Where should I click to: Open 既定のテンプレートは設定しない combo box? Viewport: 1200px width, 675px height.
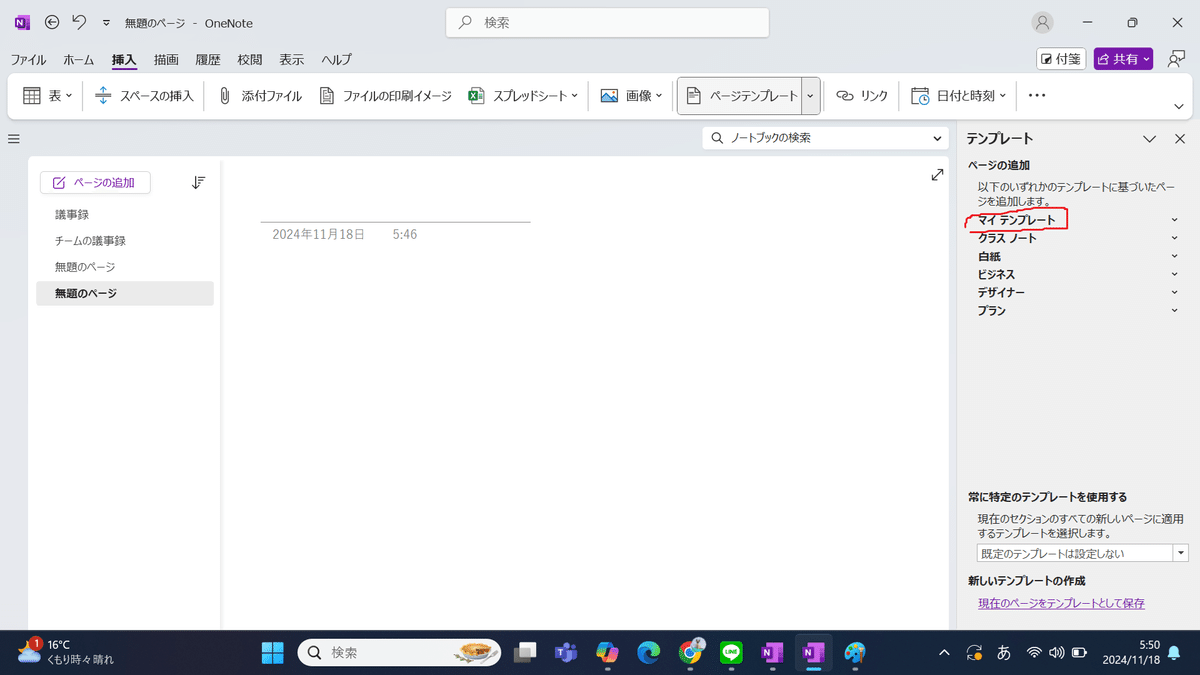pyautogui.click(x=1082, y=553)
